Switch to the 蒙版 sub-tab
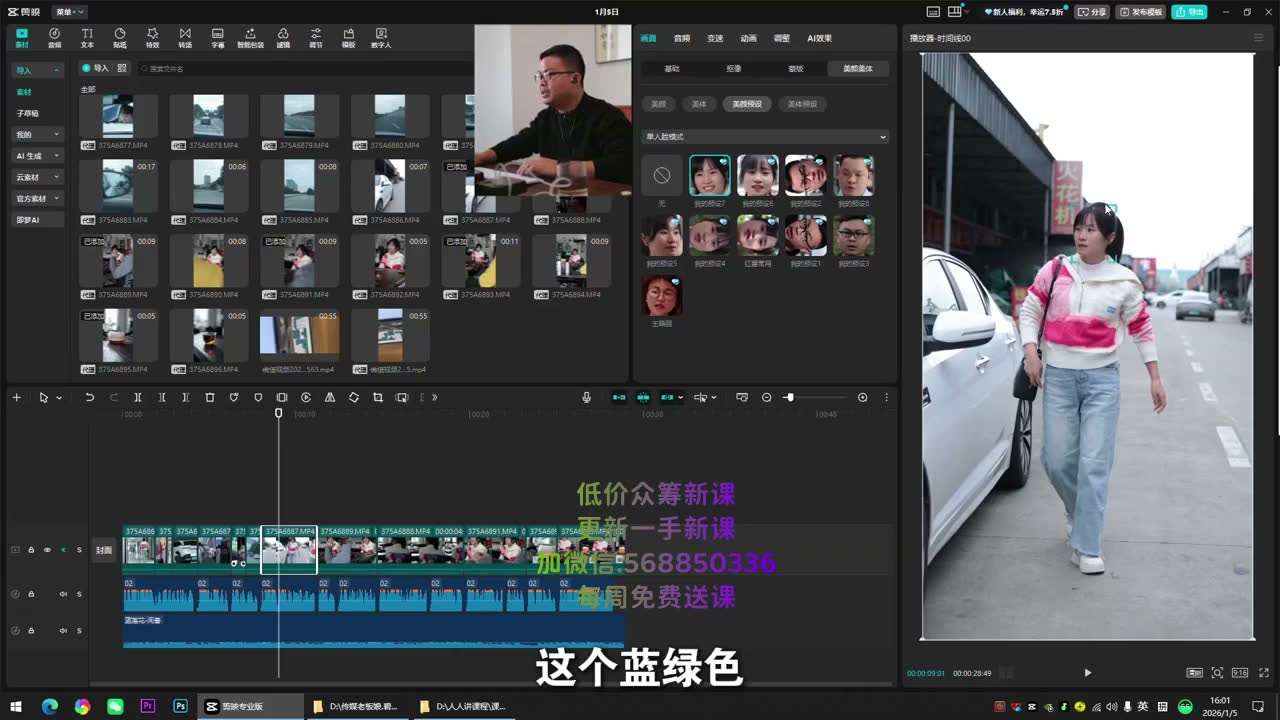Image resolution: width=1280 pixels, height=720 pixels. [796, 69]
